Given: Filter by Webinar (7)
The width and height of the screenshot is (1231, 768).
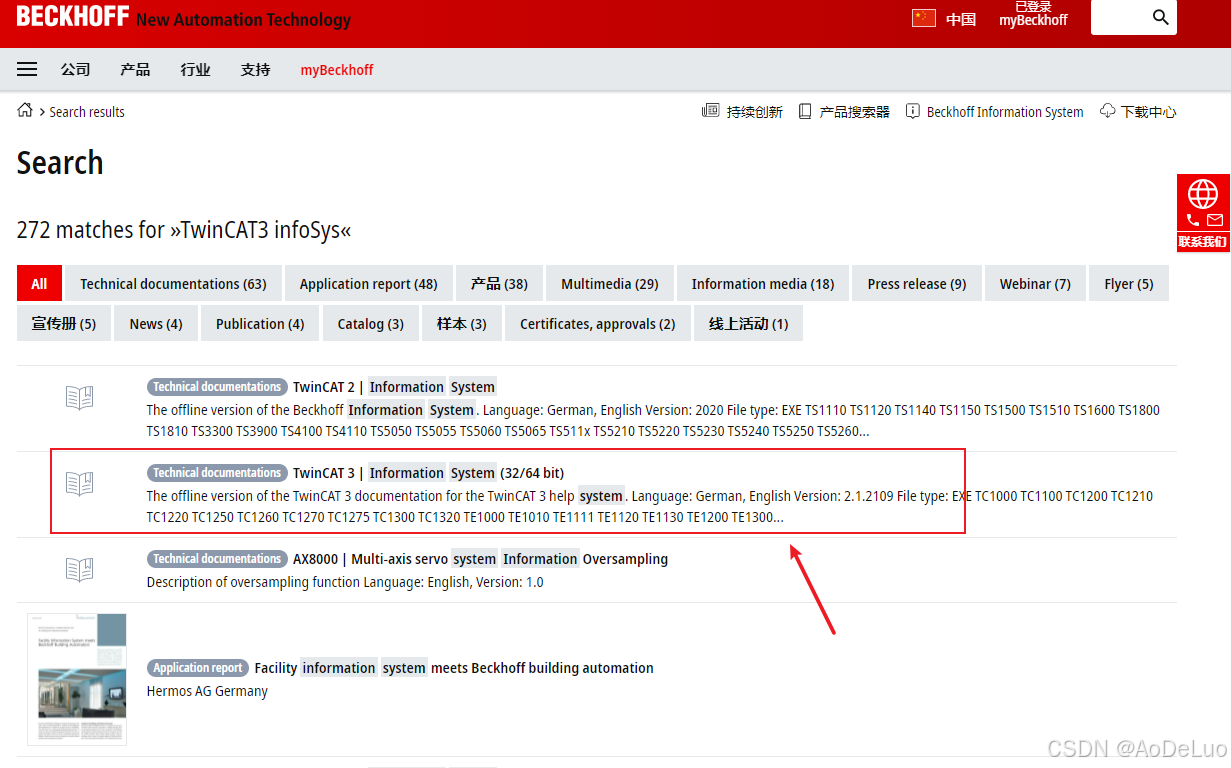Looking at the screenshot, I should click(x=1035, y=284).
